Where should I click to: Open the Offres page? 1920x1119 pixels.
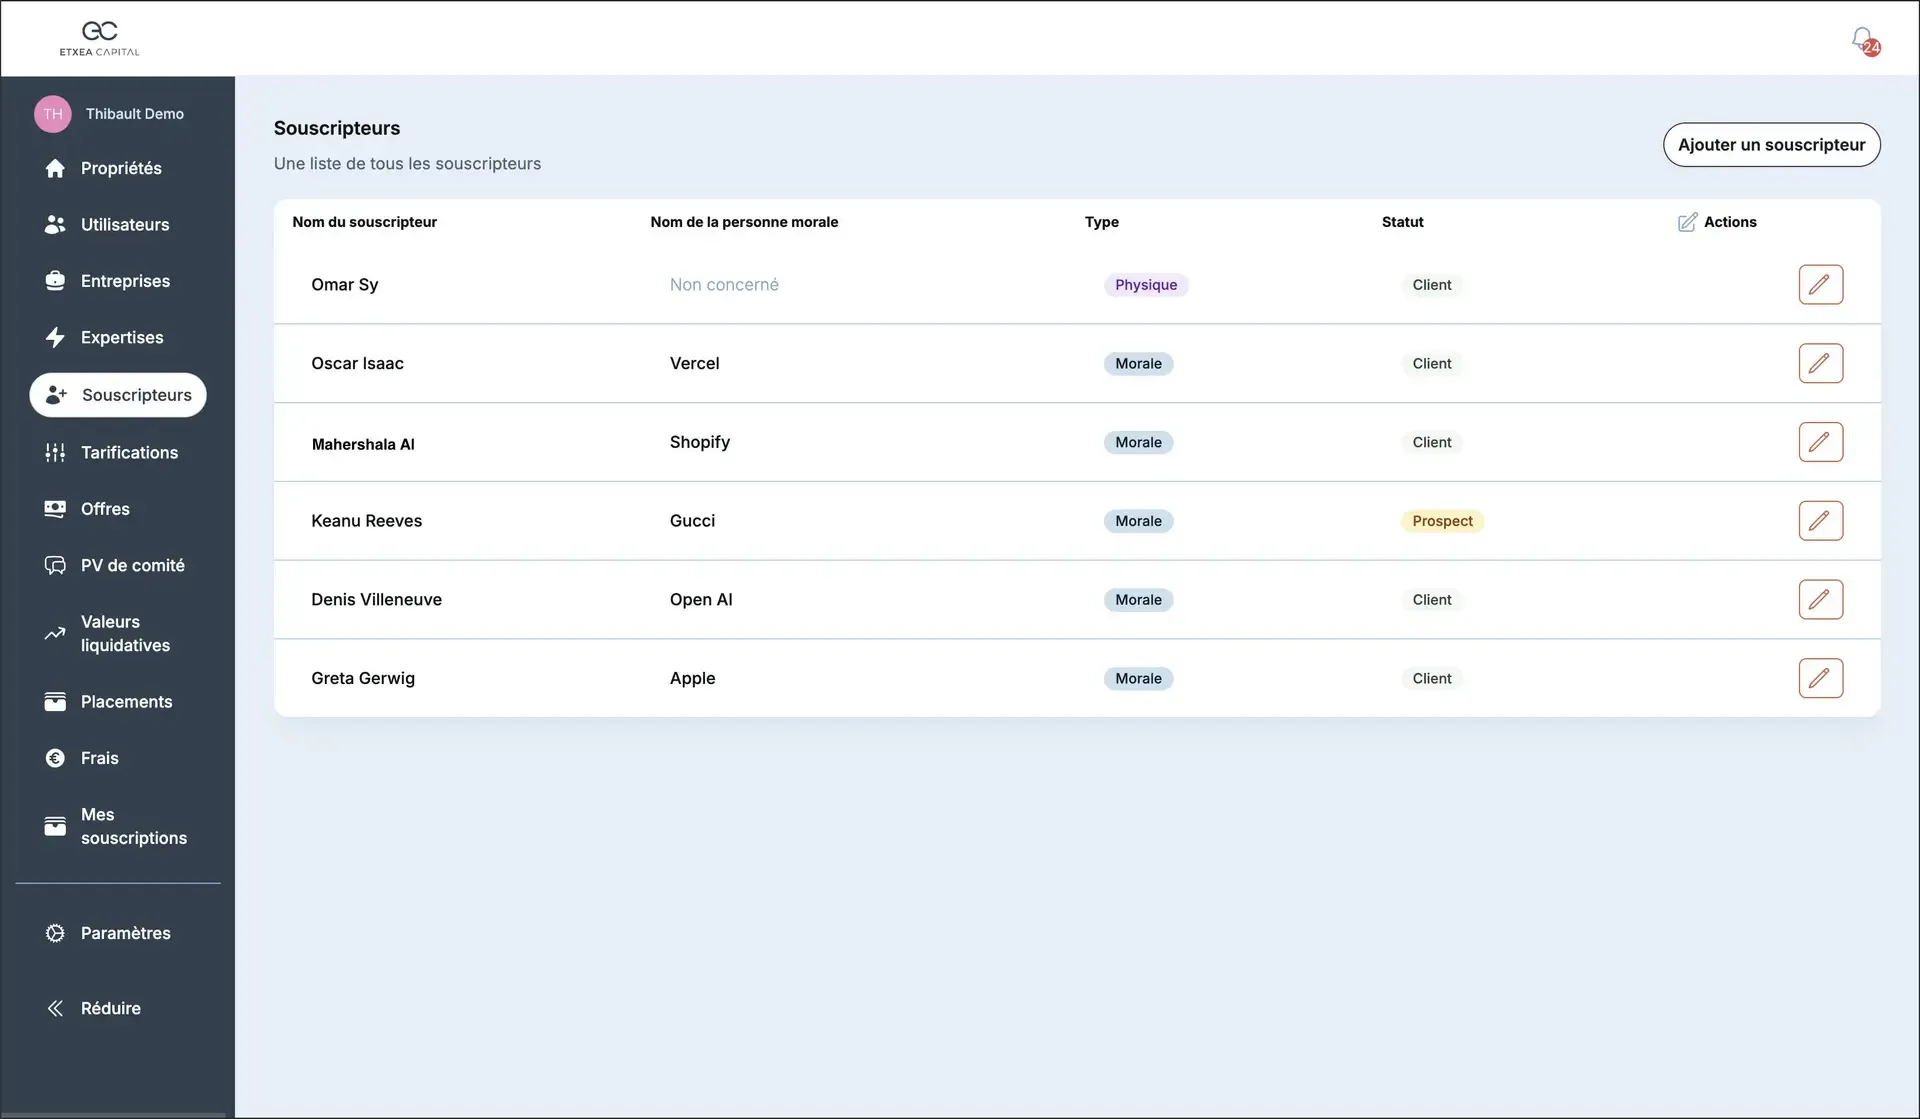105,509
